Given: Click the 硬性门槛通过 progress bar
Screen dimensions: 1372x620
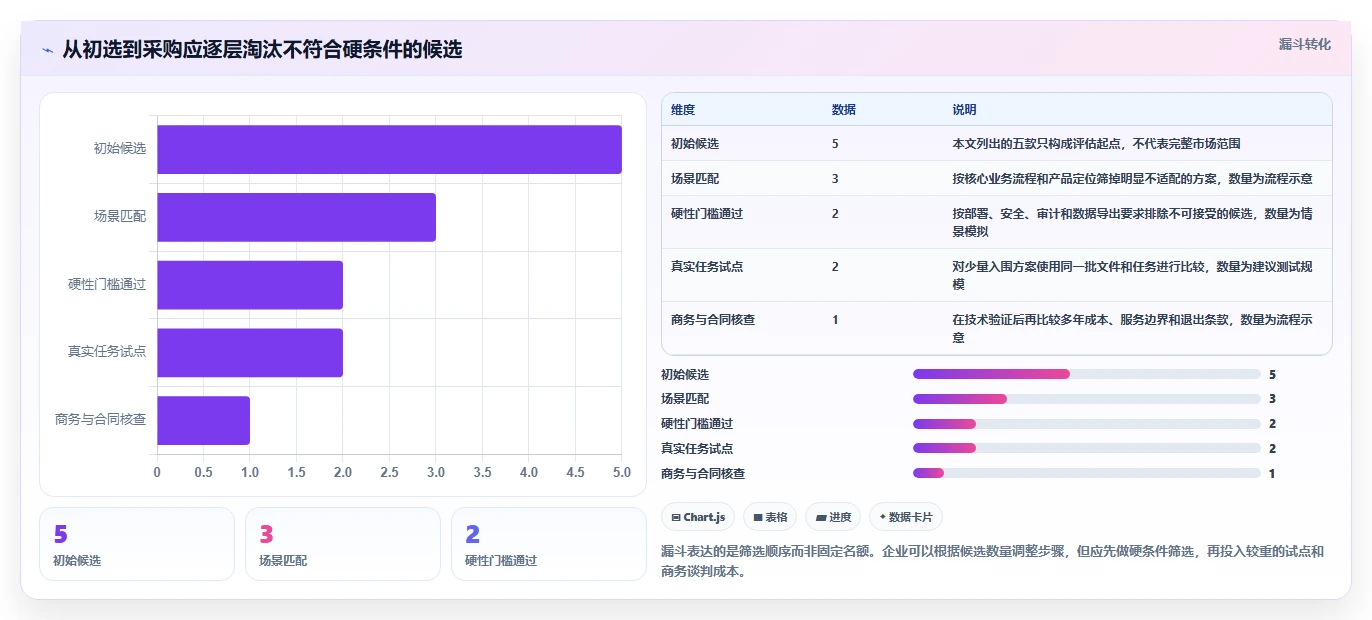Looking at the screenshot, I should click(x=1086, y=424).
